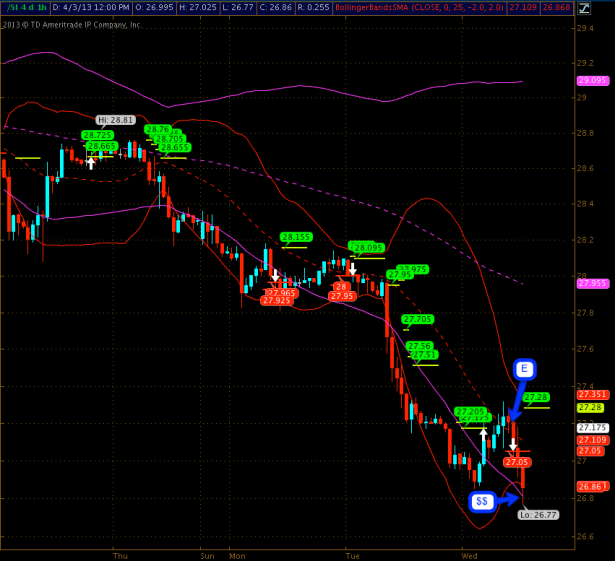Click the pink 27.955 price axis tag
Image resolution: width=615 pixels, height=561 pixels.
[x=591, y=283]
